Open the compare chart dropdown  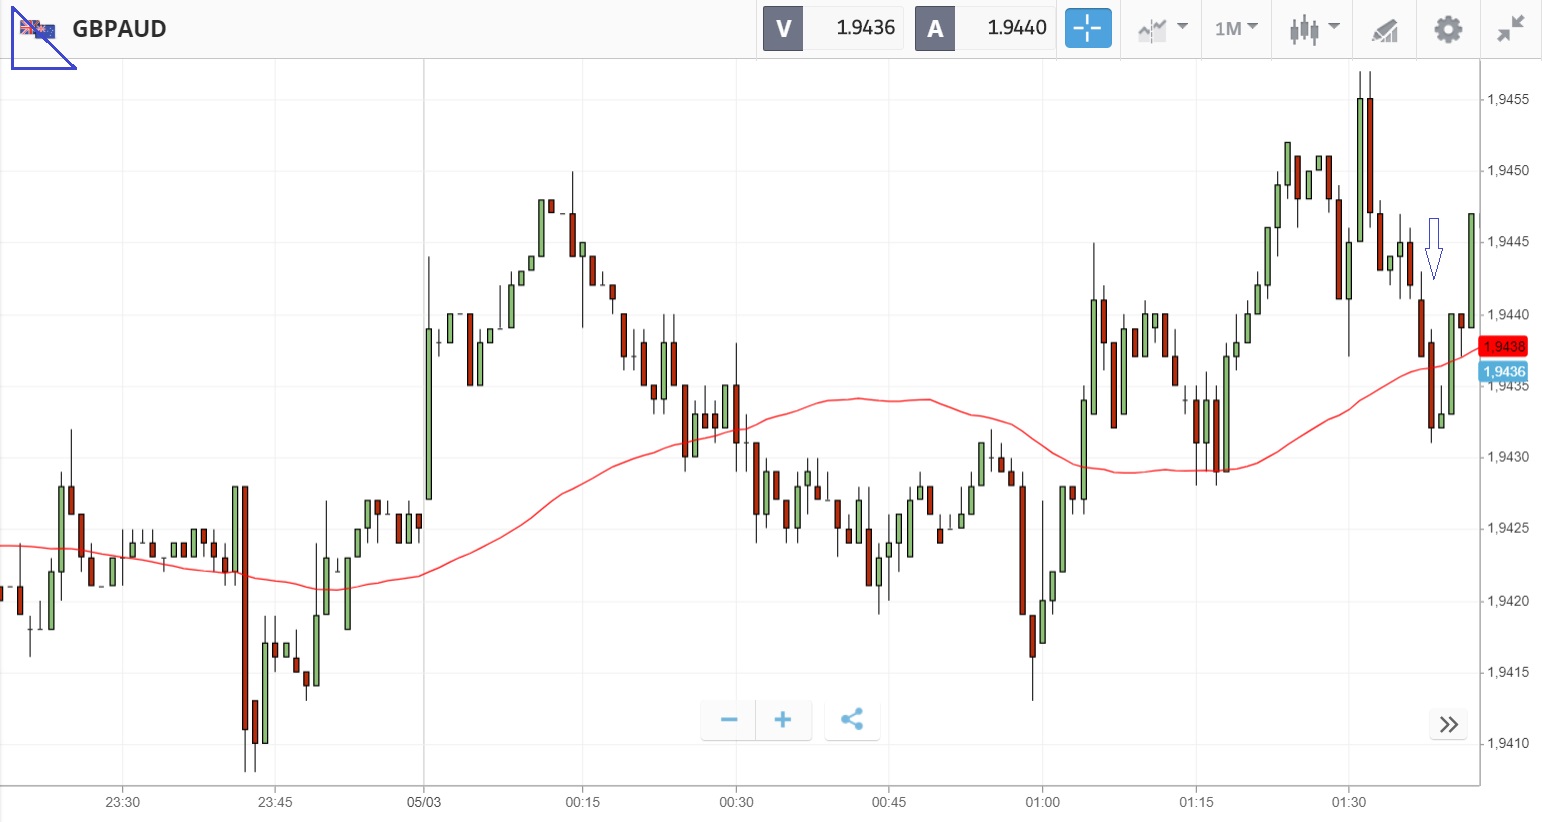pos(1161,29)
